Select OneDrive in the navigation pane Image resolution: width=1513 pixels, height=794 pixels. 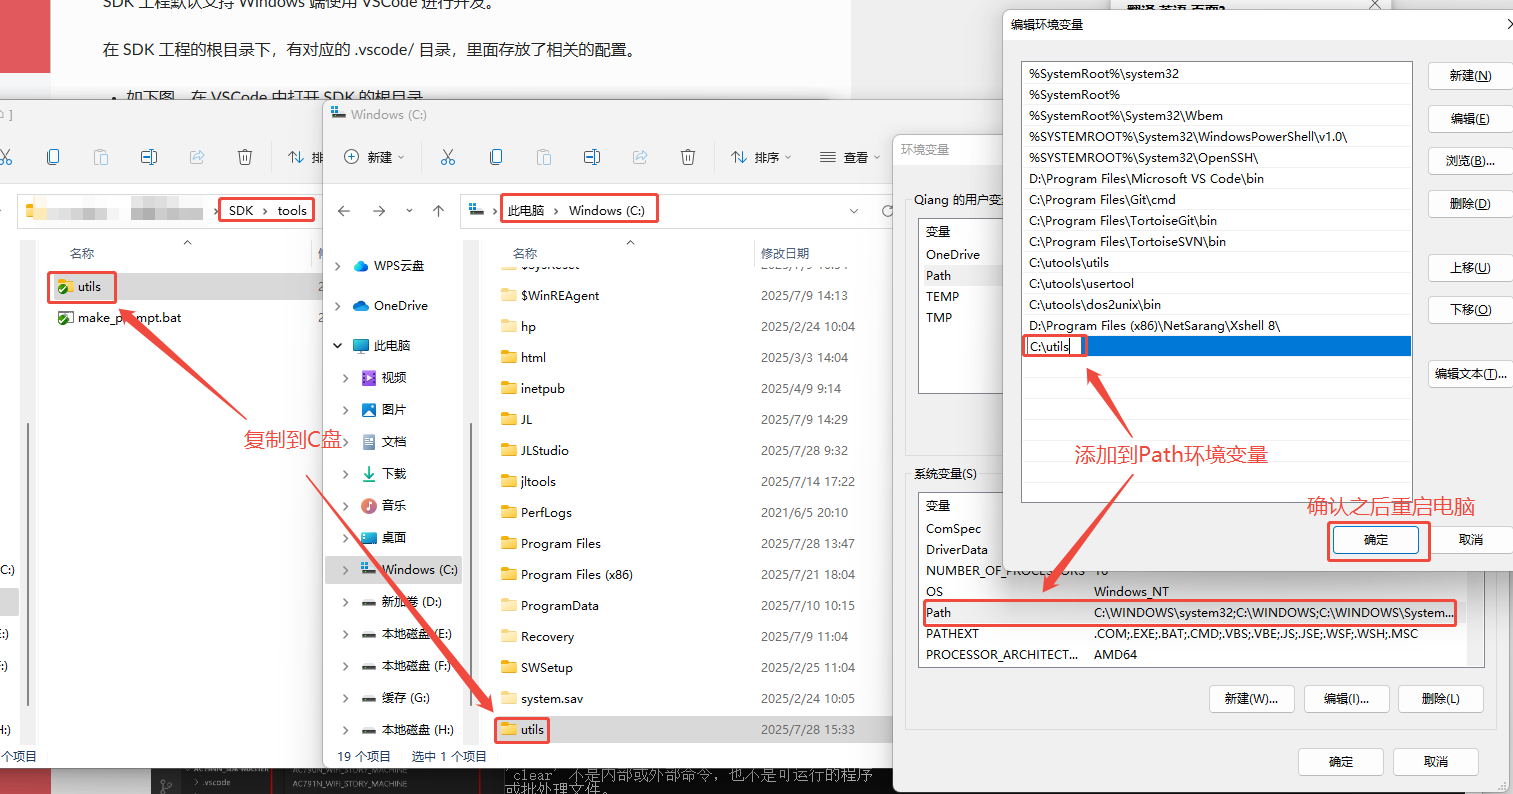390,306
